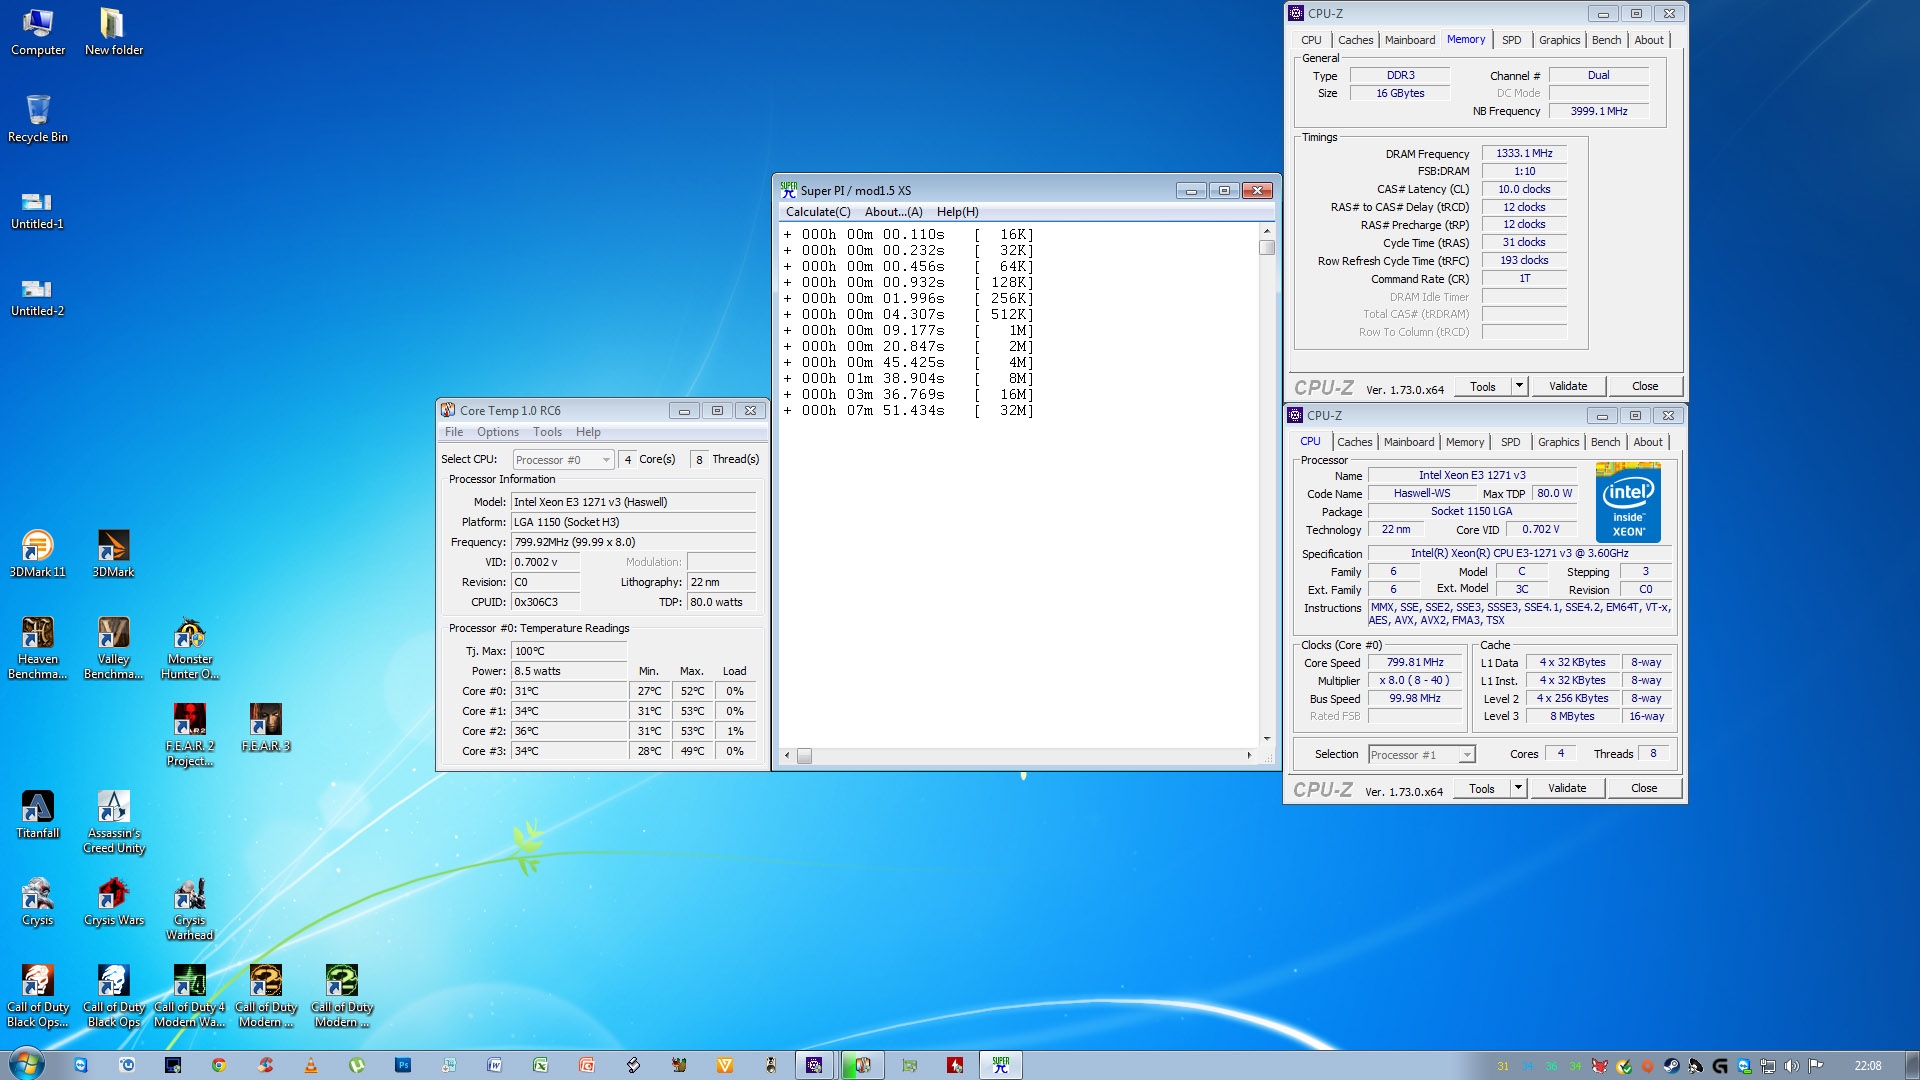
Task: Click Core #2 temperature reading 36°C
Action: point(568,731)
